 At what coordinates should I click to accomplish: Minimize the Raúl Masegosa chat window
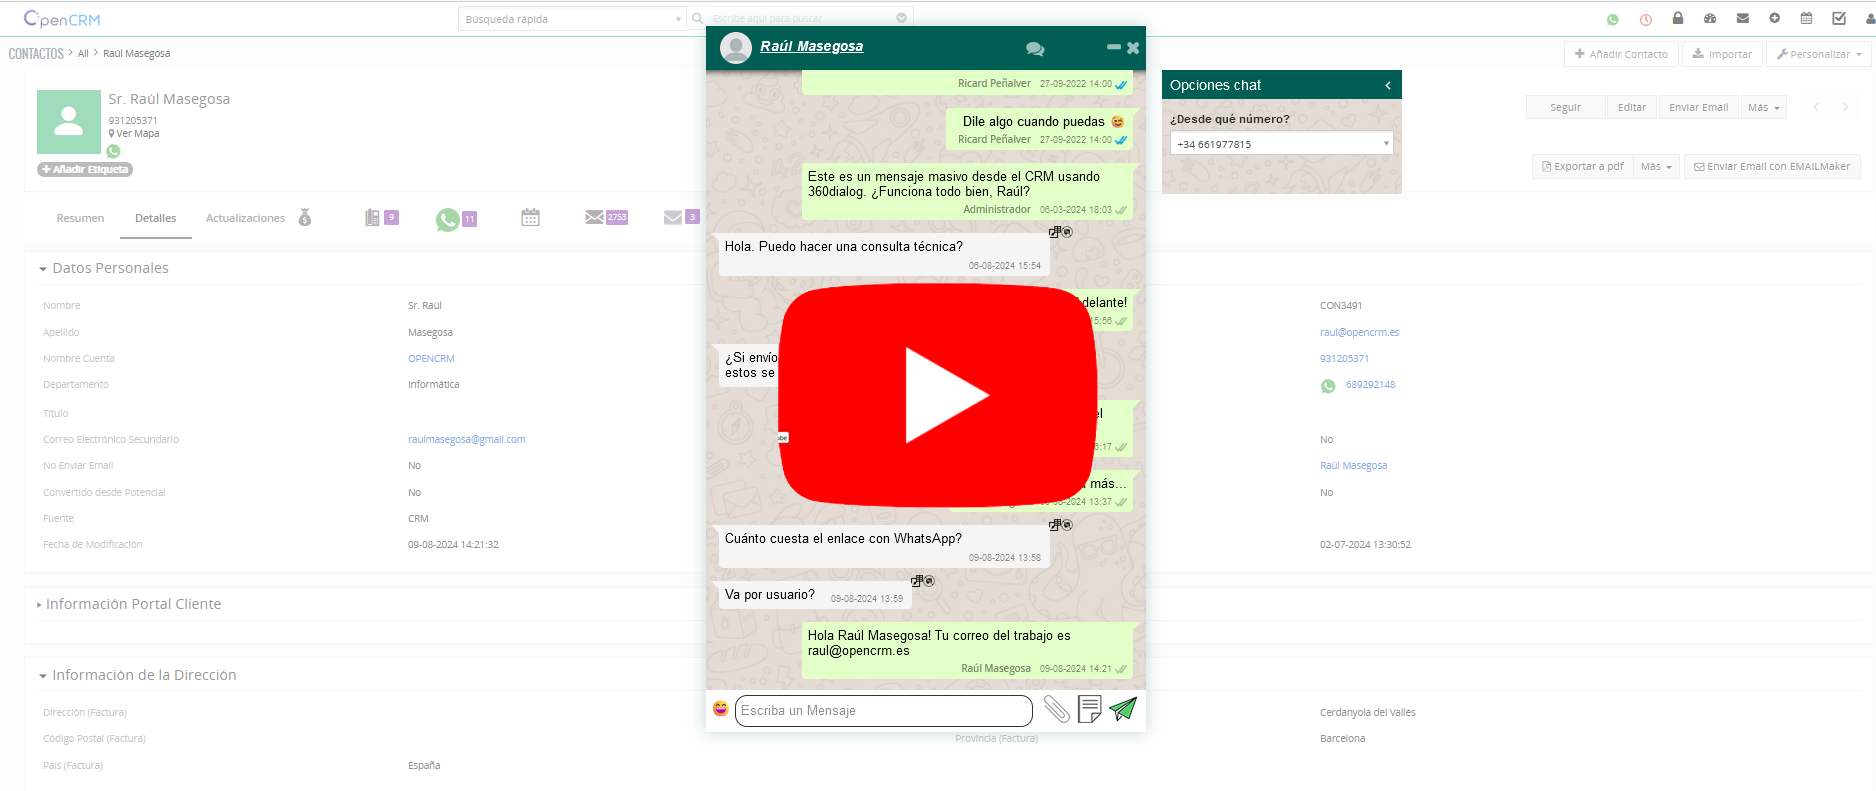click(1114, 47)
